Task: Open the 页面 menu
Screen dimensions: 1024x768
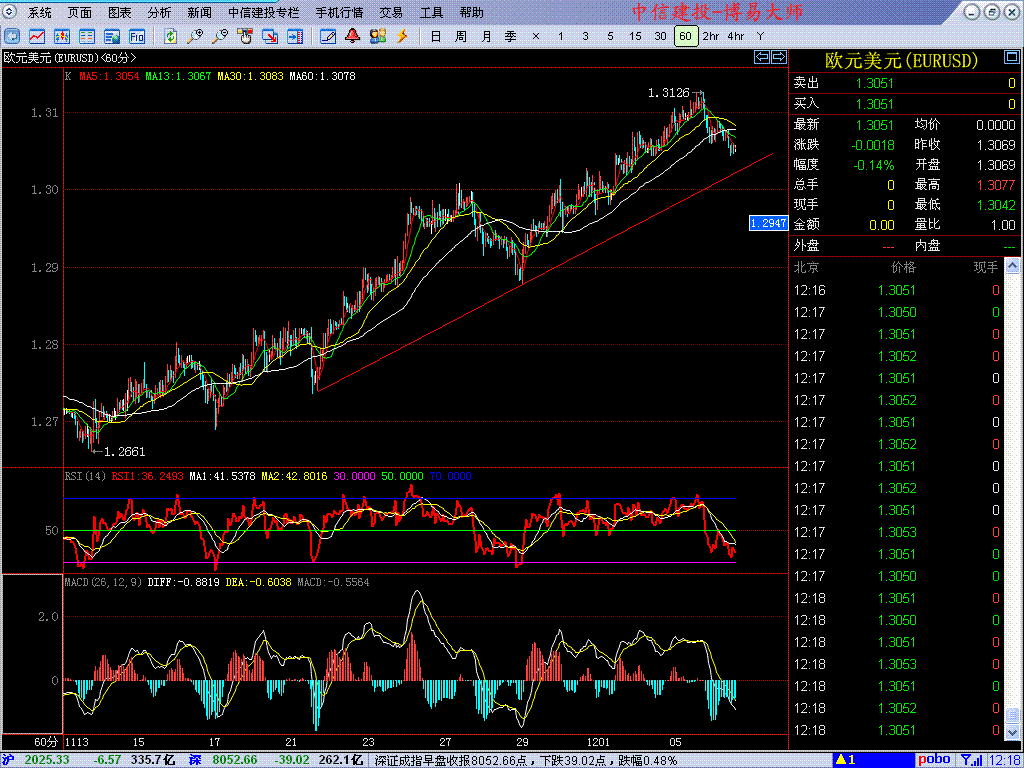Action: pyautogui.click(x=80, y=12)
